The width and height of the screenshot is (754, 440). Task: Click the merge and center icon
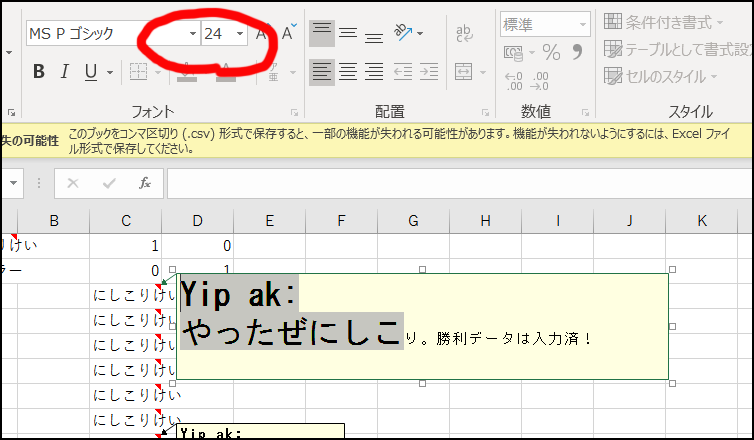pyautogui.click(x=464, y=72)
